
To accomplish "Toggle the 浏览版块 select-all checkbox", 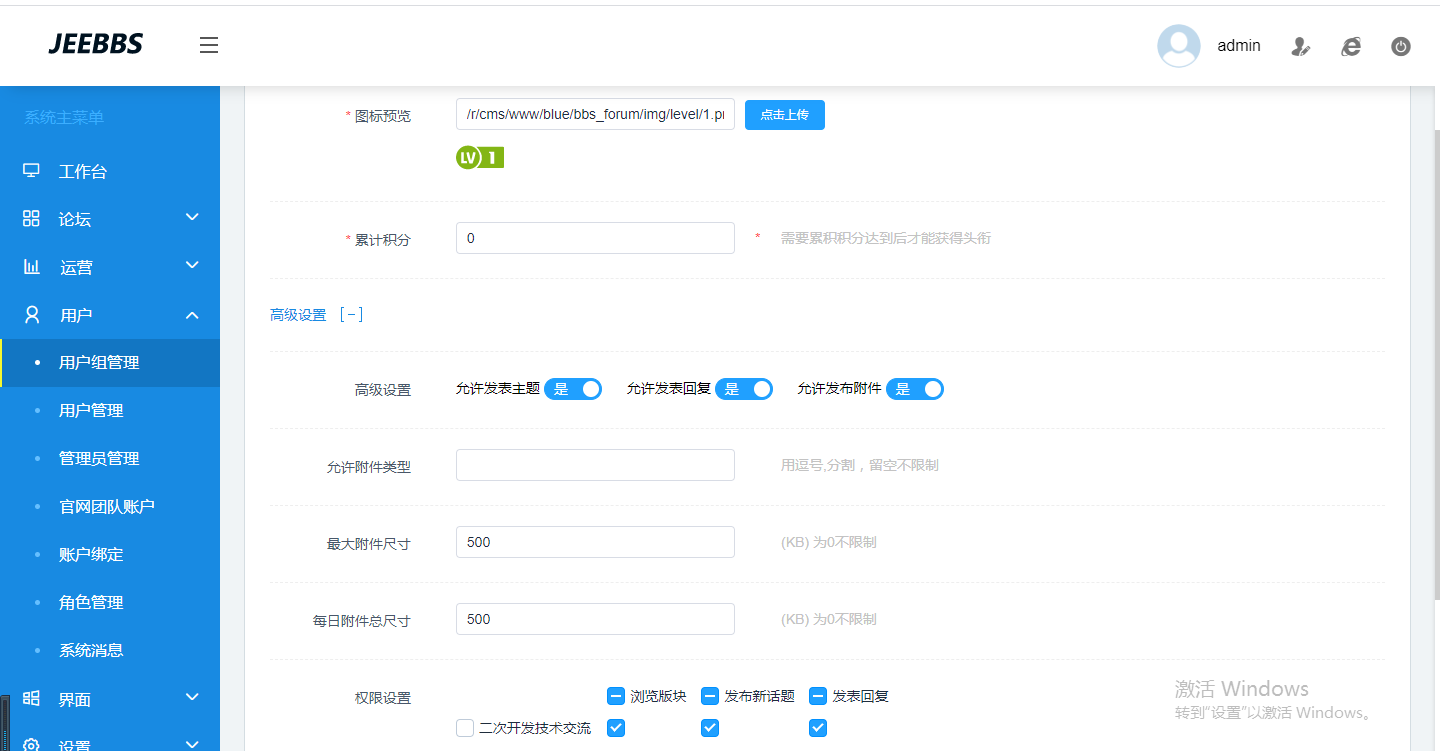I will [x=616, y=696].
